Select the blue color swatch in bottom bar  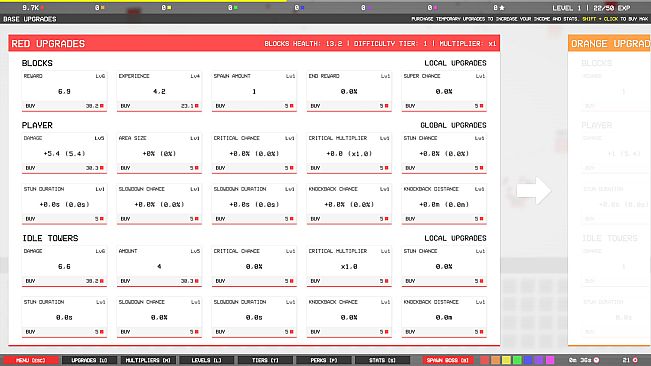click(x=528, y=360)
